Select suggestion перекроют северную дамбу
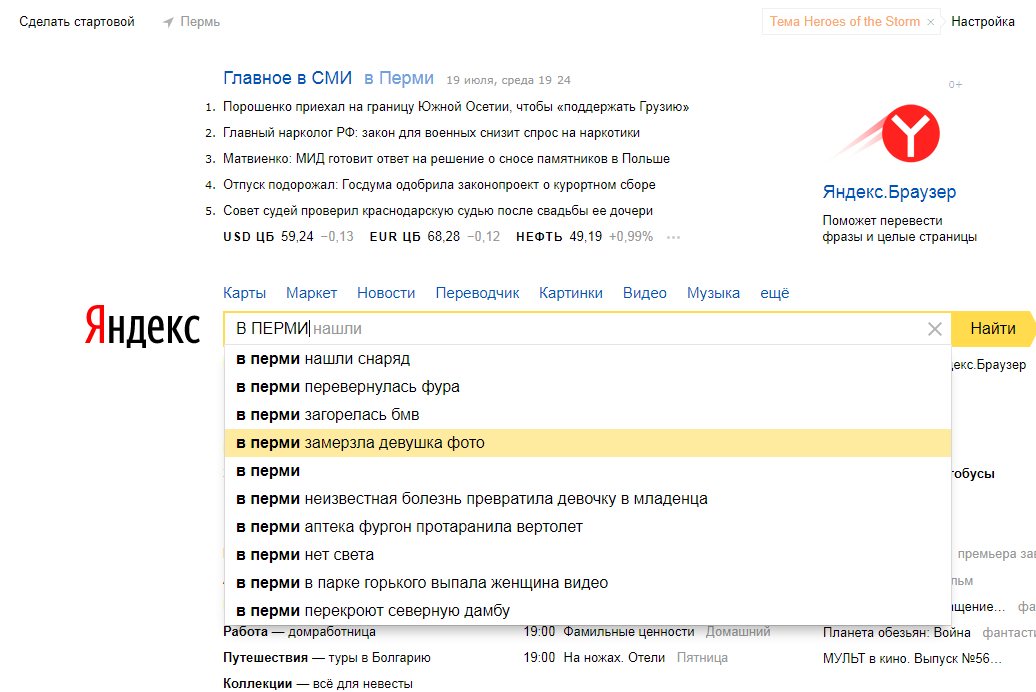 (x=587, y=611)
